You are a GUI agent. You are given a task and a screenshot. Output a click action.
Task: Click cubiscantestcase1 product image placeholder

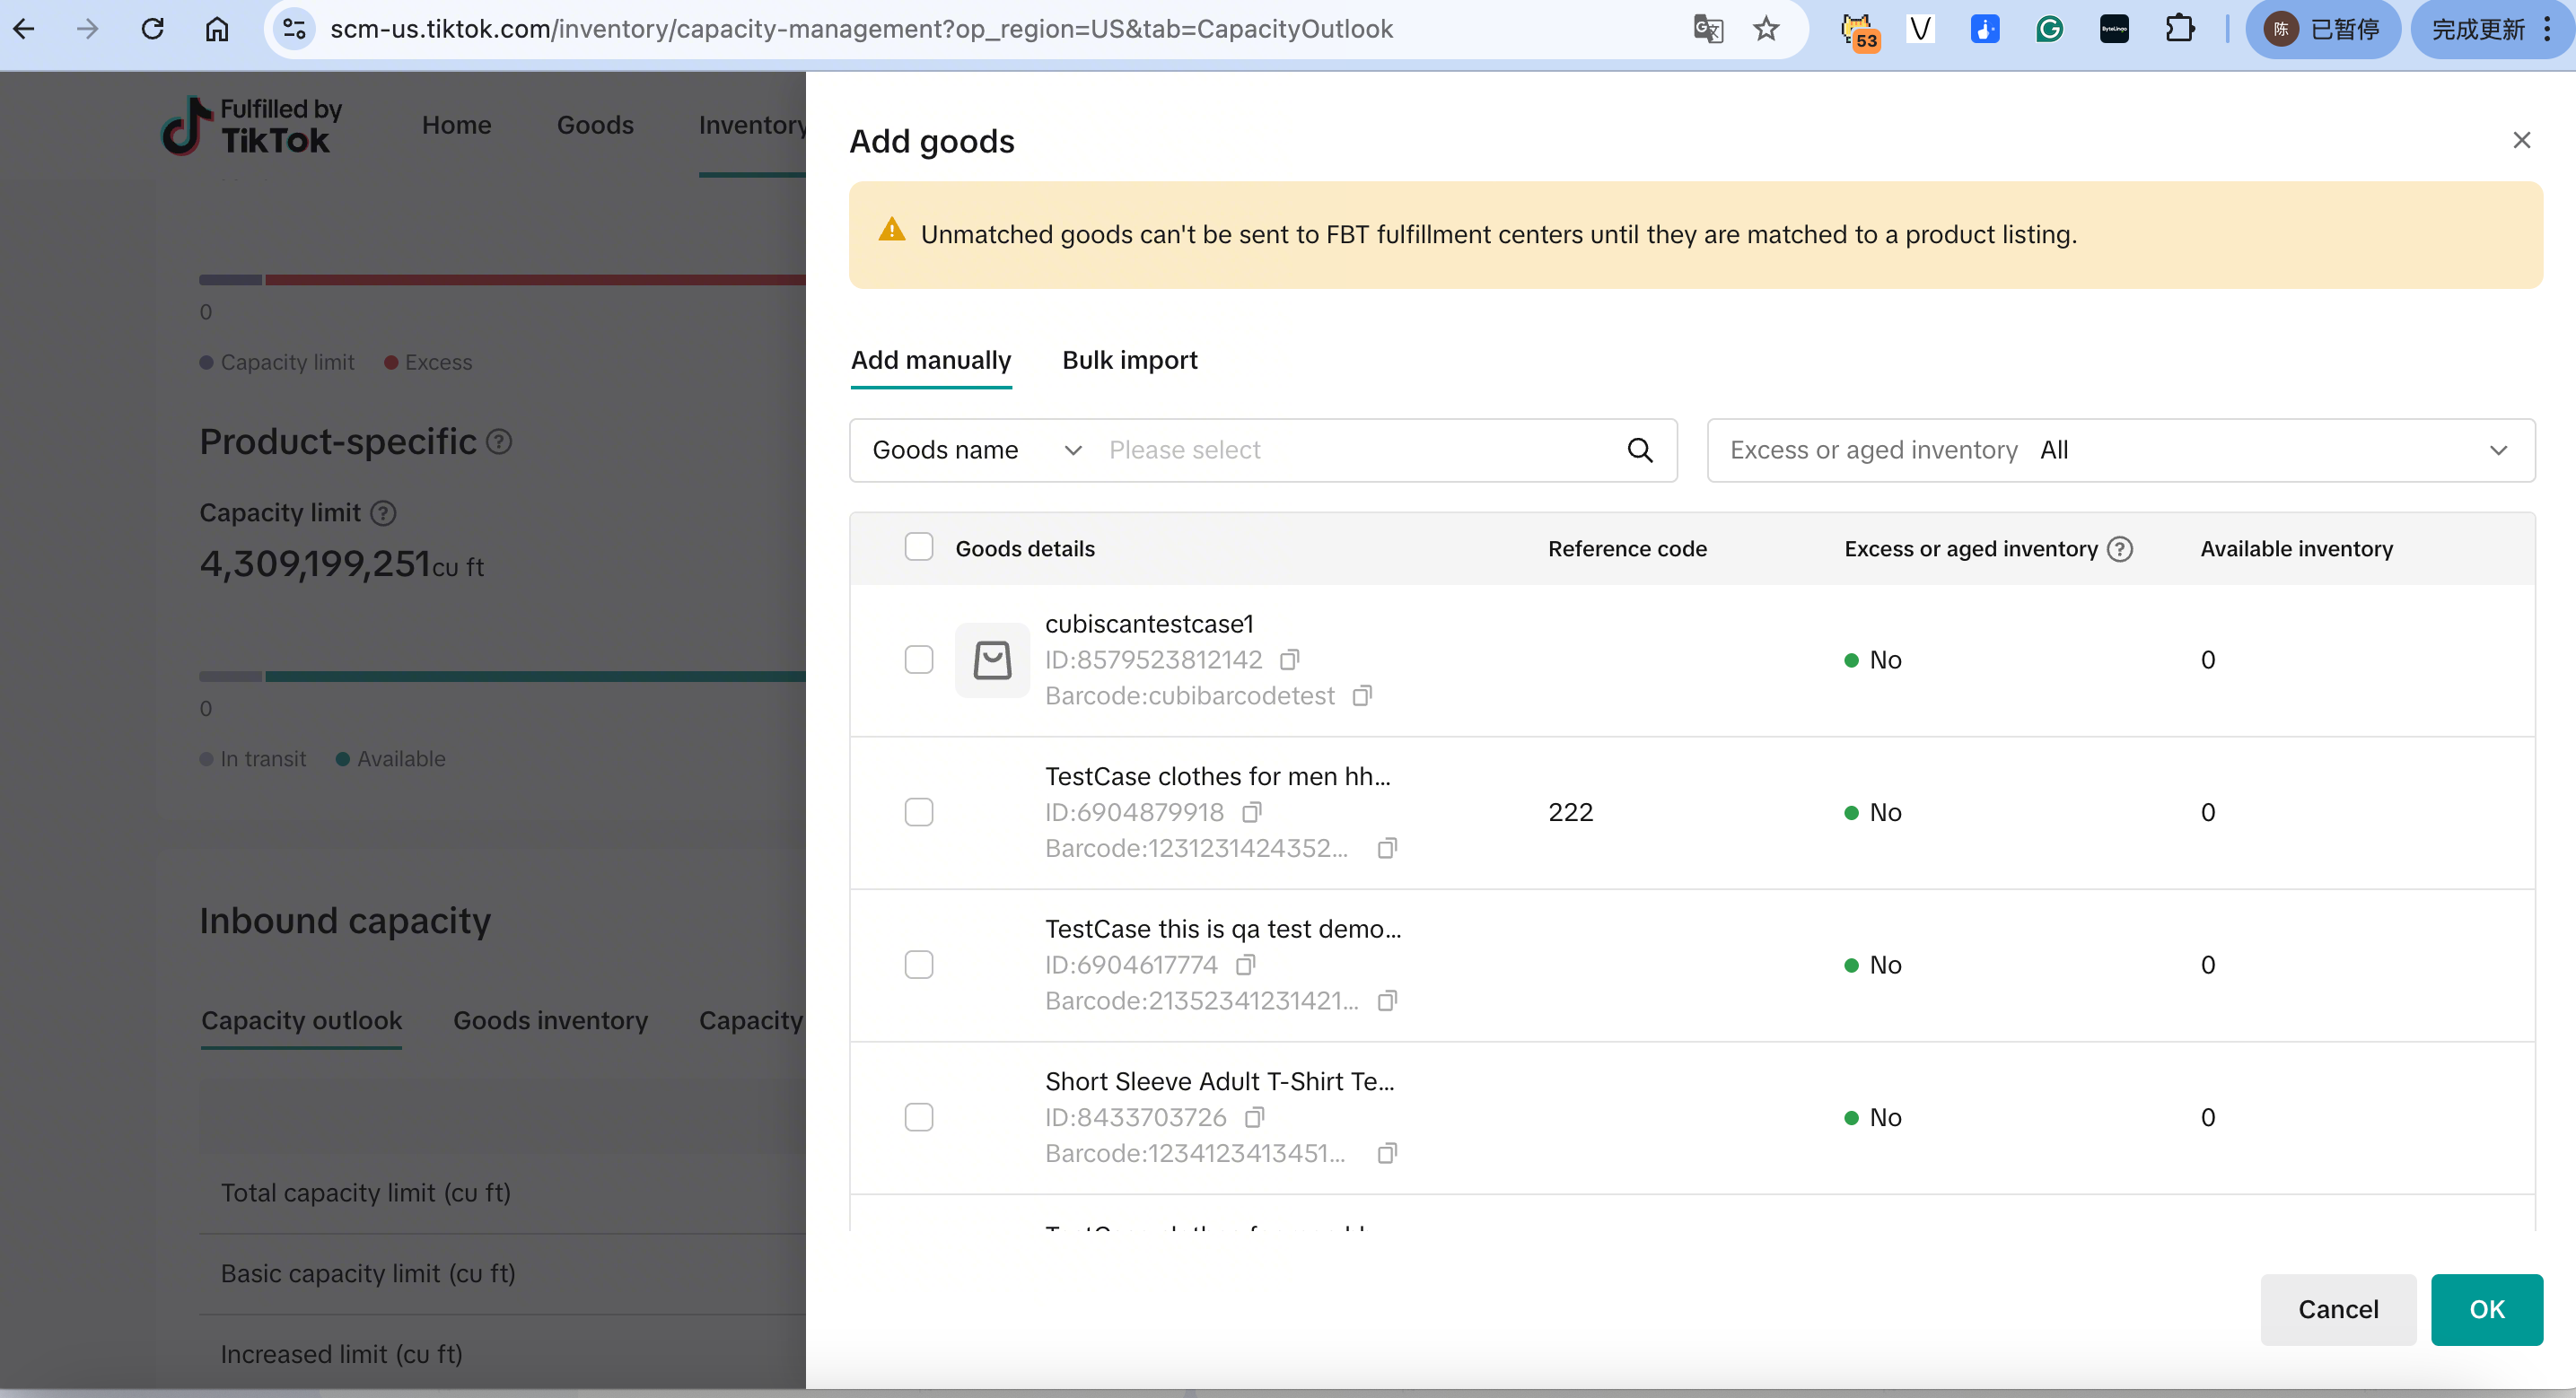(992, 660)
